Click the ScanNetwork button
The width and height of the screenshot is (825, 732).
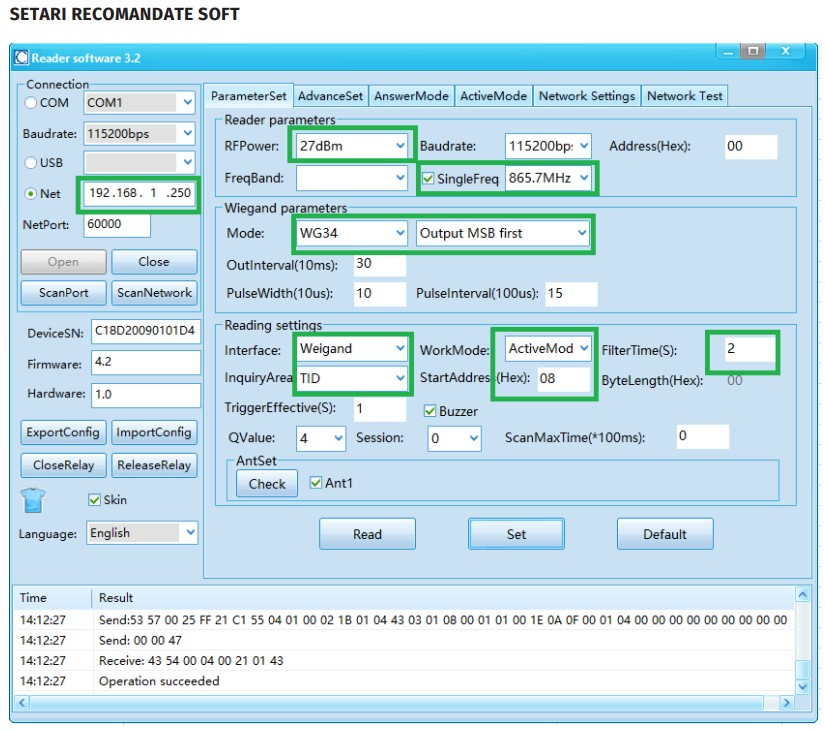tap(154, 293)
